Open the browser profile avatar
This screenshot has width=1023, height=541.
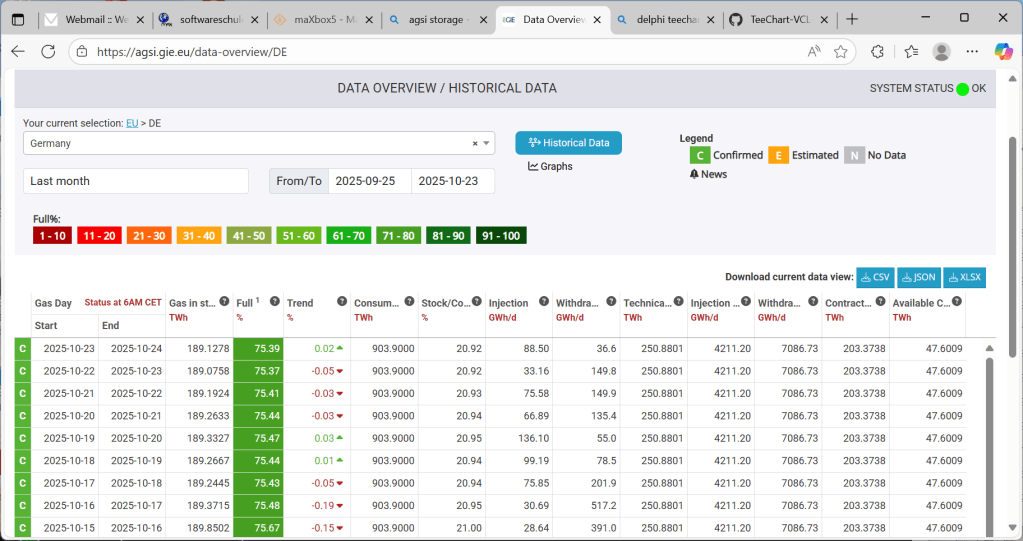click(x=941, y=52)
